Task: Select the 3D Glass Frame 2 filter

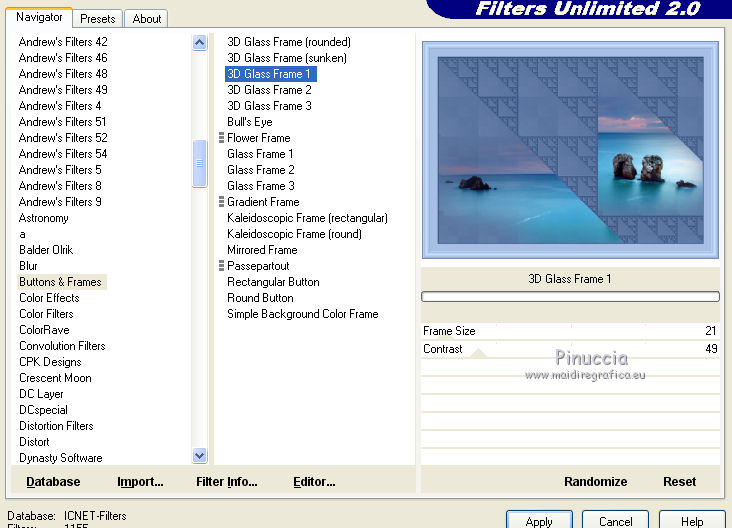Action: 269,90
